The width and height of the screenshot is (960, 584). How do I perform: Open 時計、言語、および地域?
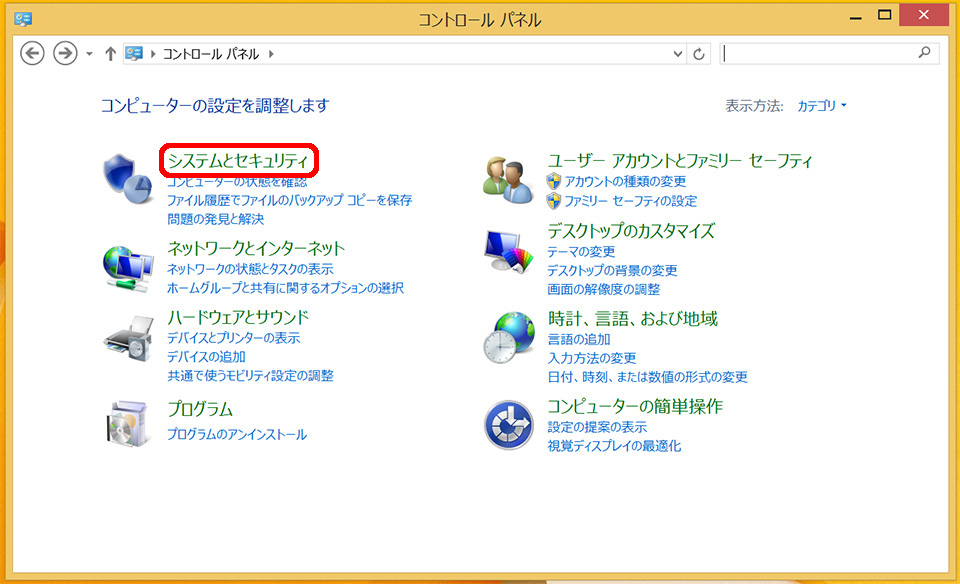pyautogui.click(x=632, y=319)
